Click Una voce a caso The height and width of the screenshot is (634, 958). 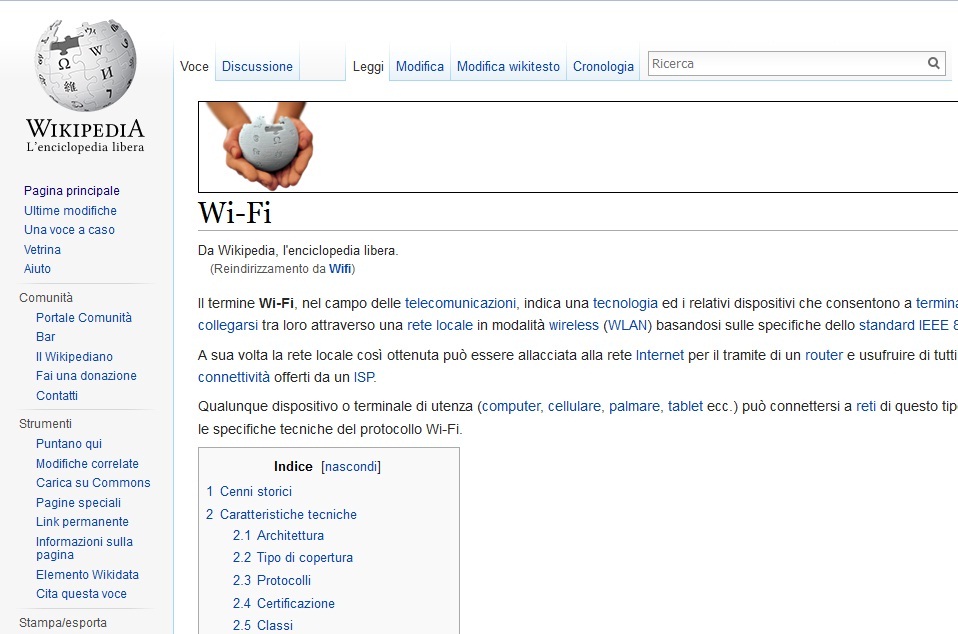tap(69, 230)
